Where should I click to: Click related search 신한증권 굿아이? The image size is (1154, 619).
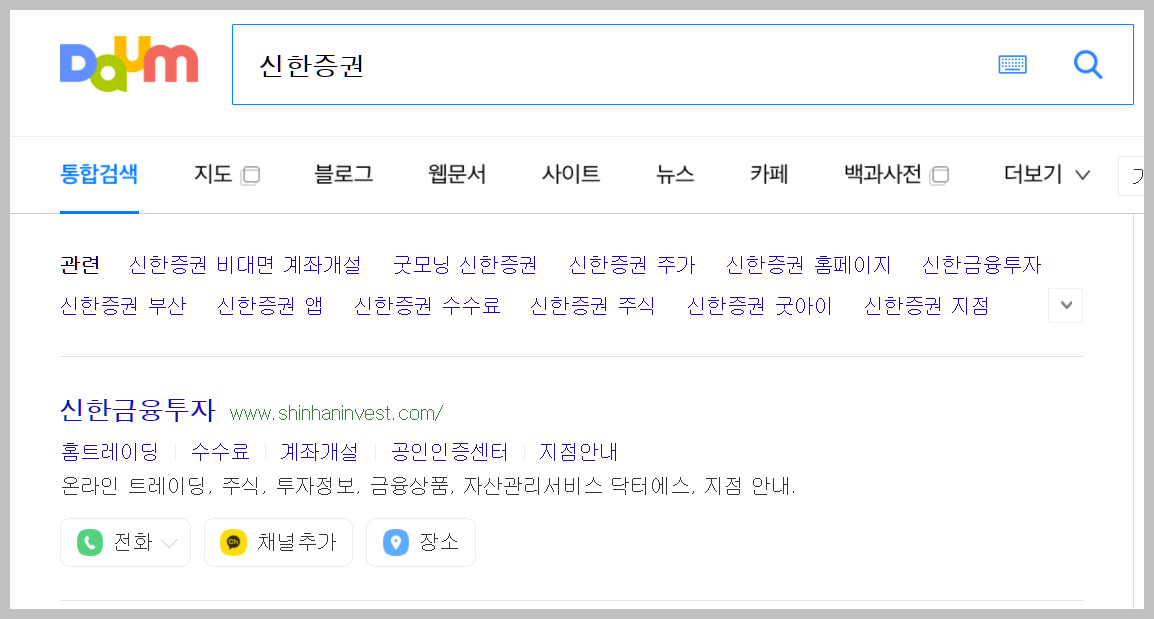click(760, 305)
